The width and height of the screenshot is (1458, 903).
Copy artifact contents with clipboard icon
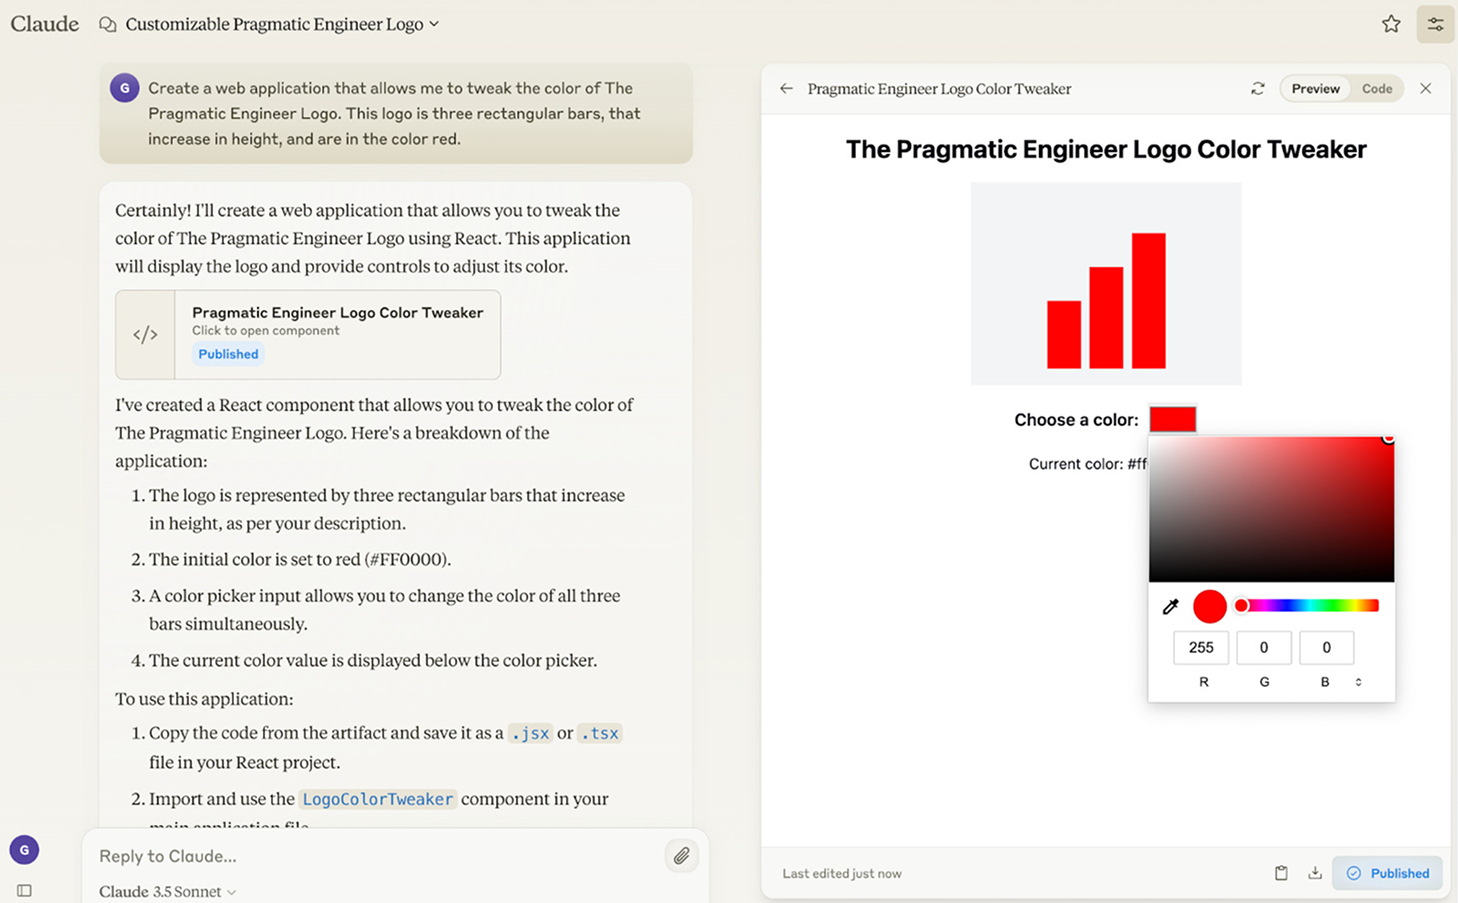(1281, 873)
